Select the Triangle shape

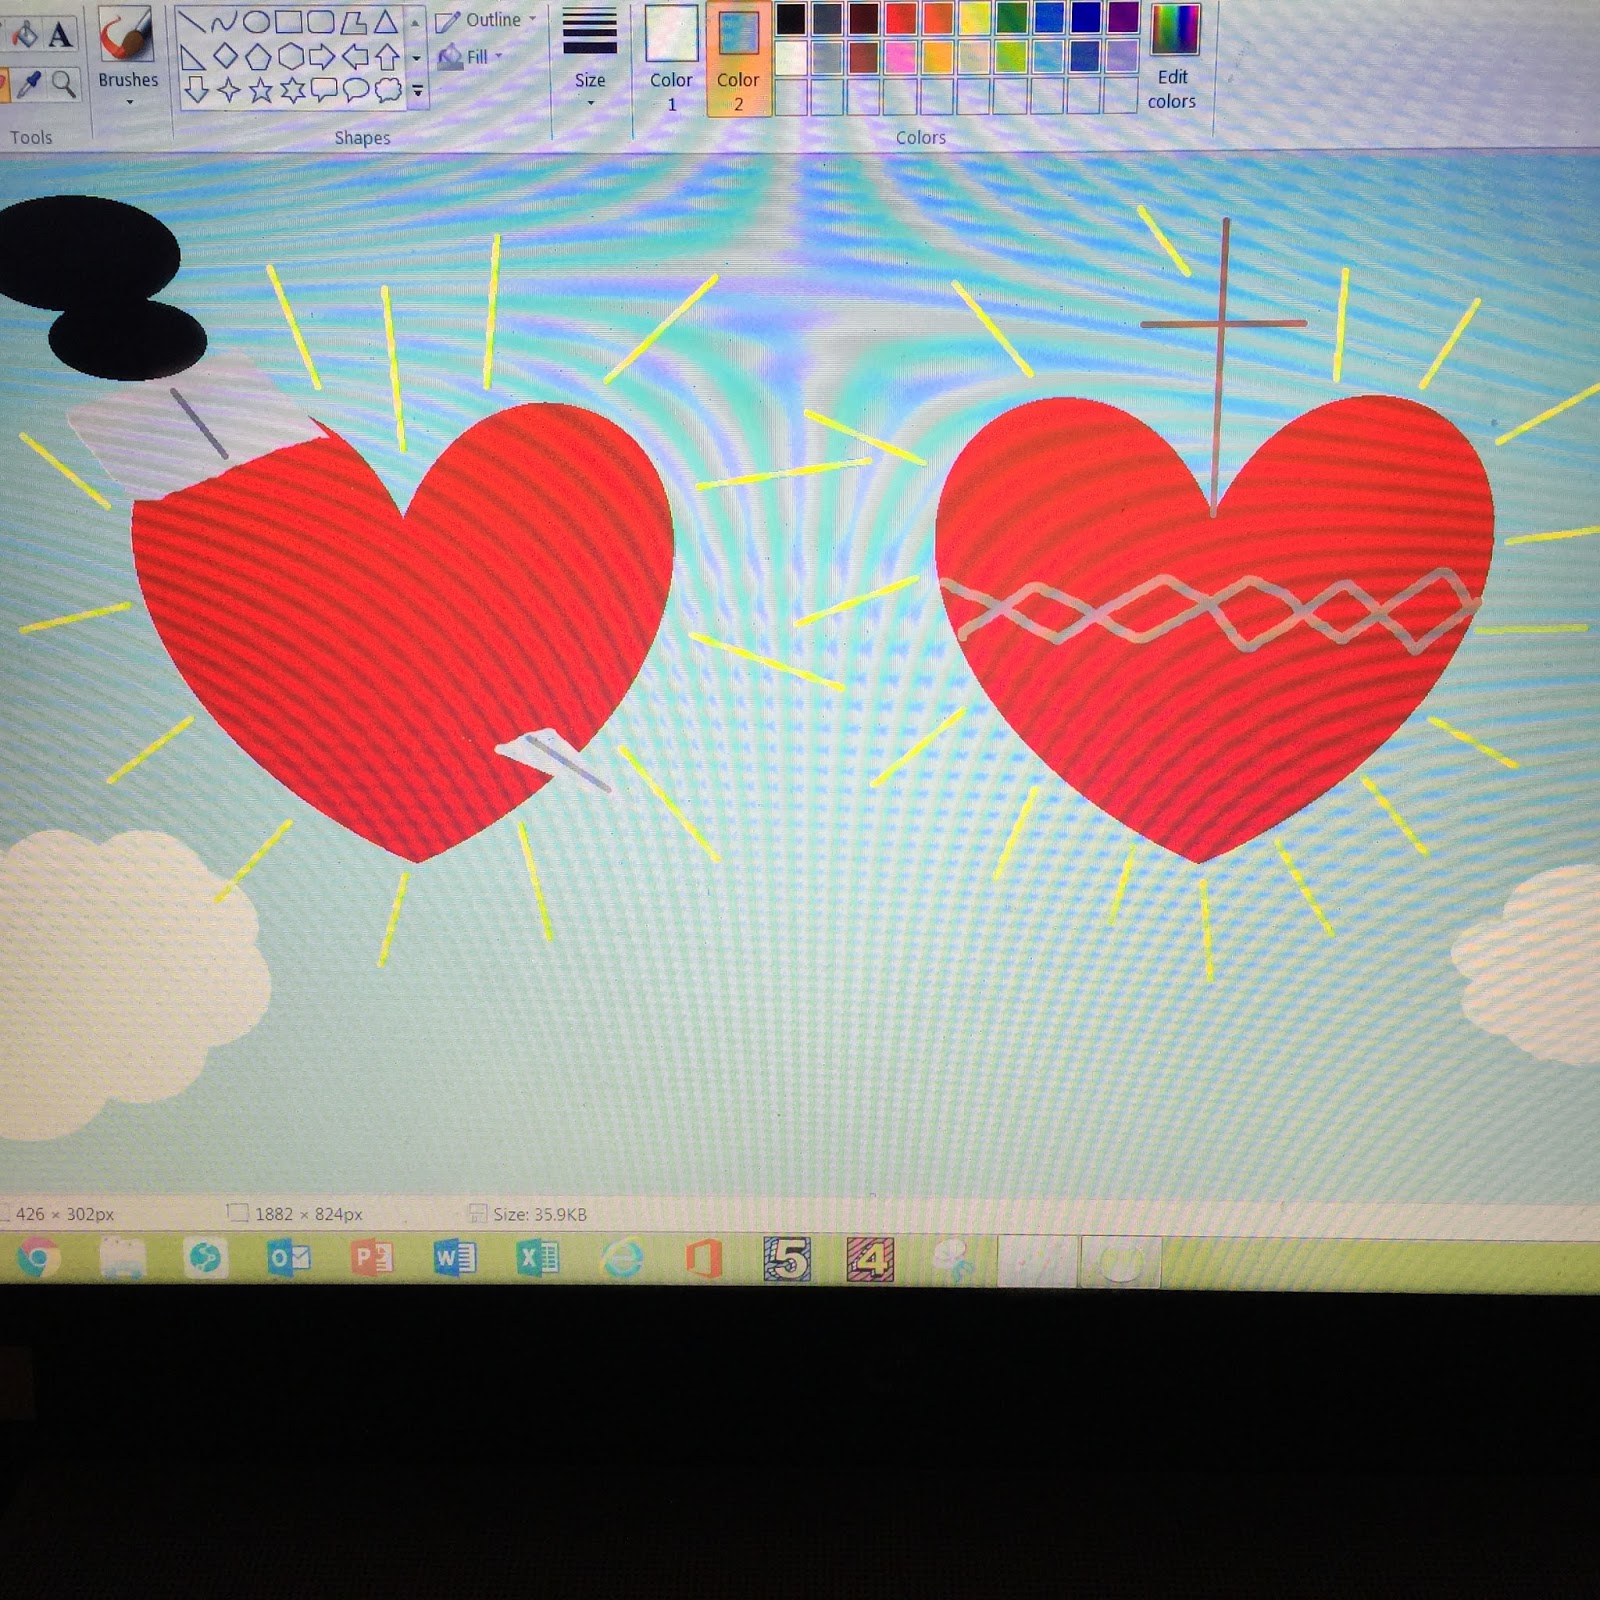click(x=385, y=22)
